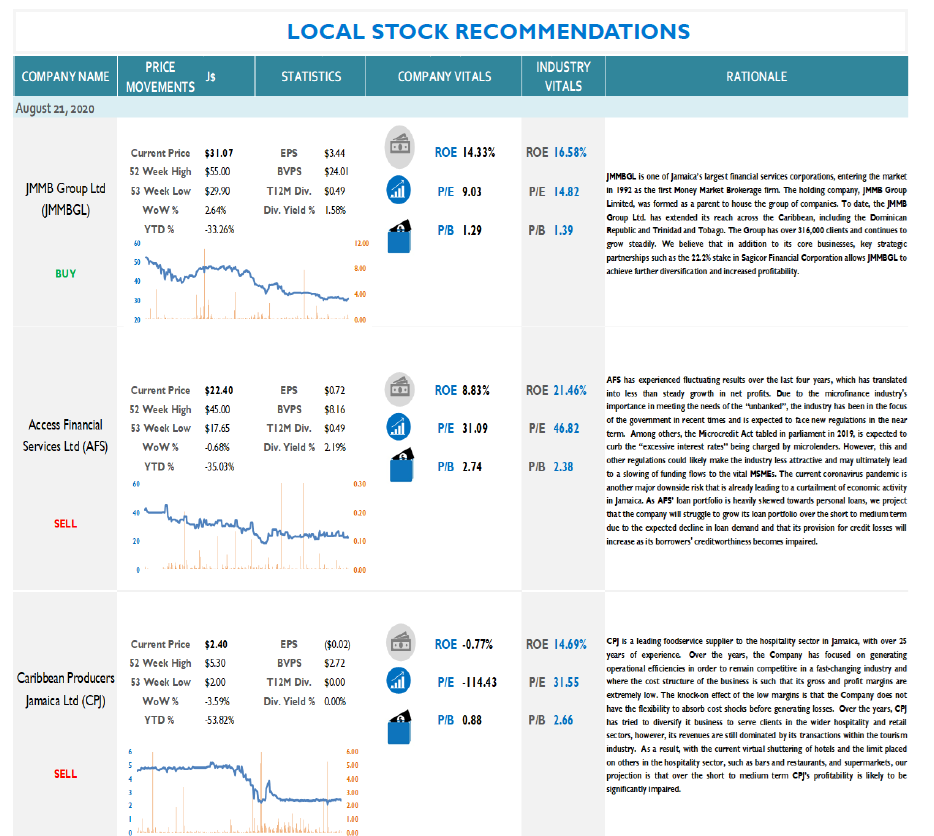Click the INDUSTRY VITALS column header
The image size is (934, 836).
[563, 76]
